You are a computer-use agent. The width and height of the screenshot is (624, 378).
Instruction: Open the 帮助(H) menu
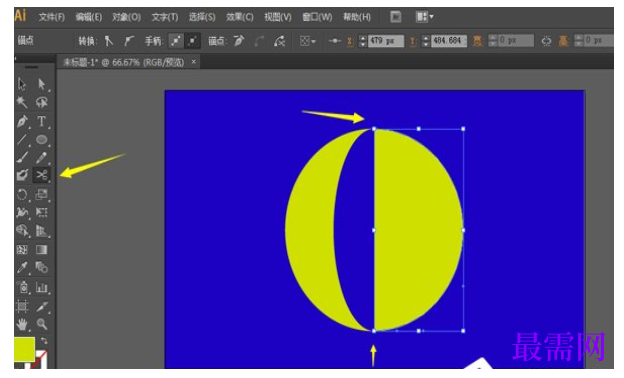[x=357, y=17]
